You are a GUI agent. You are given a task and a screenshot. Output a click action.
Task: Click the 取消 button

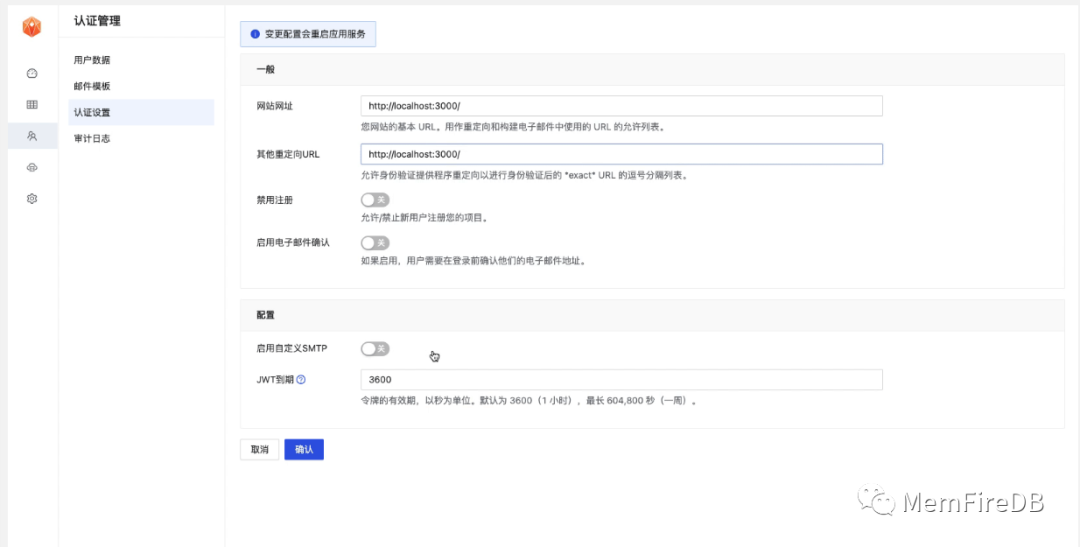click(x=260, y=449)
